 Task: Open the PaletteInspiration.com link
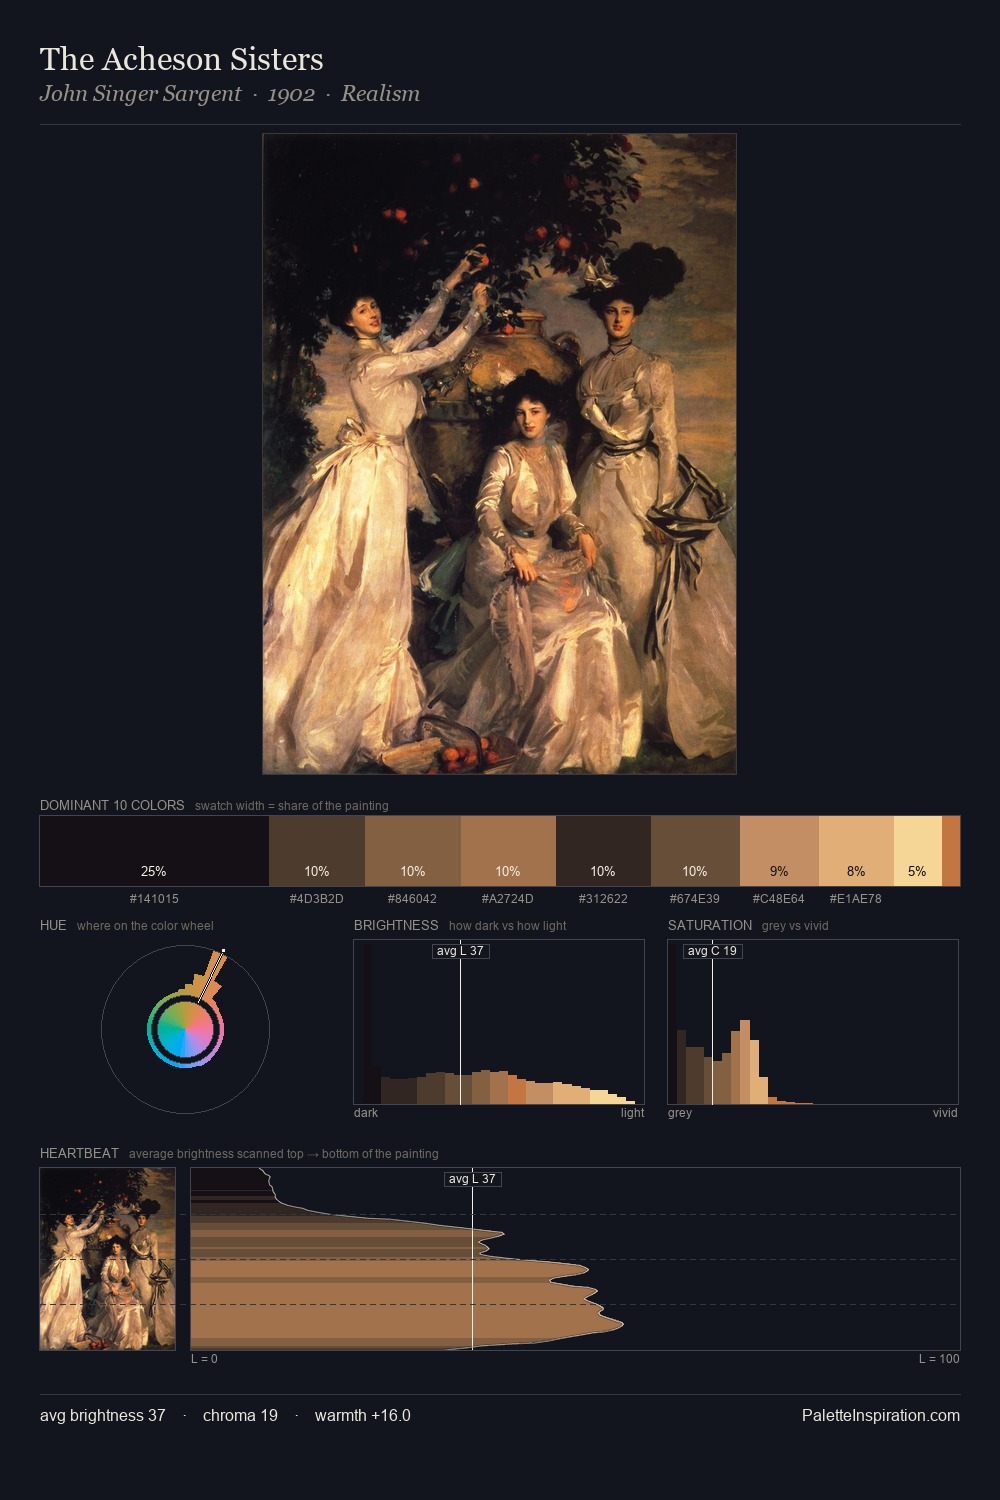[881, 1415]
